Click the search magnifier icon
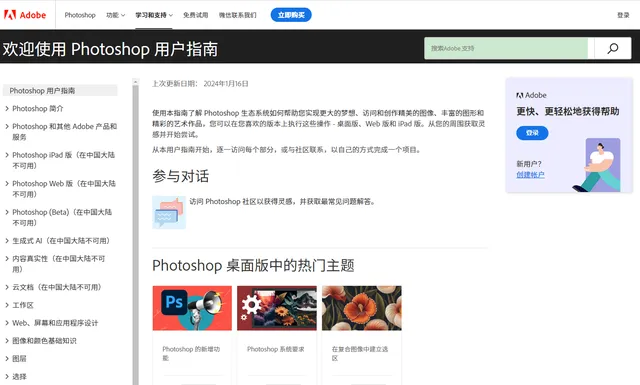 [613, 49]
